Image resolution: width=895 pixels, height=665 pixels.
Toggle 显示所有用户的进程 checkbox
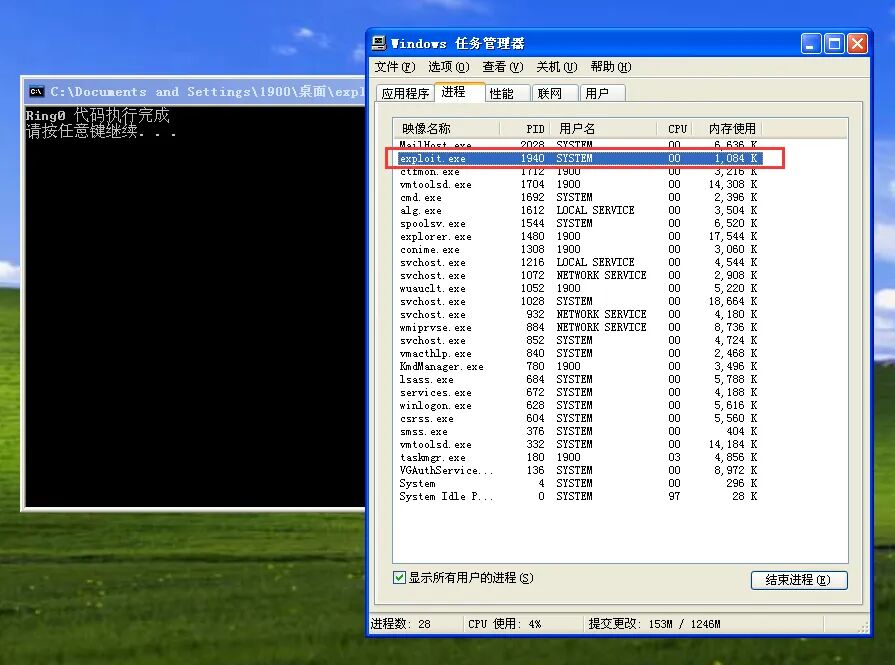click(400, 578)
